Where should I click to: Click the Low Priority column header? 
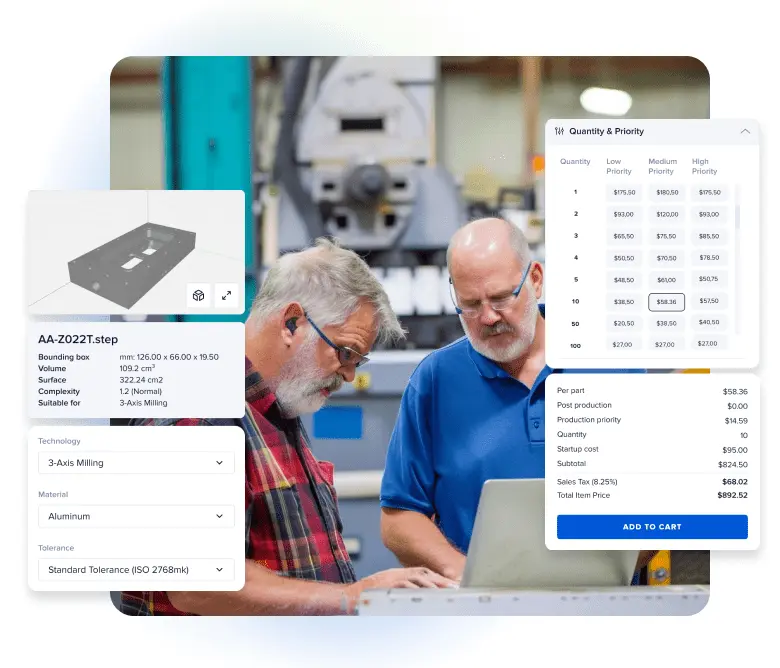point(618,166)
